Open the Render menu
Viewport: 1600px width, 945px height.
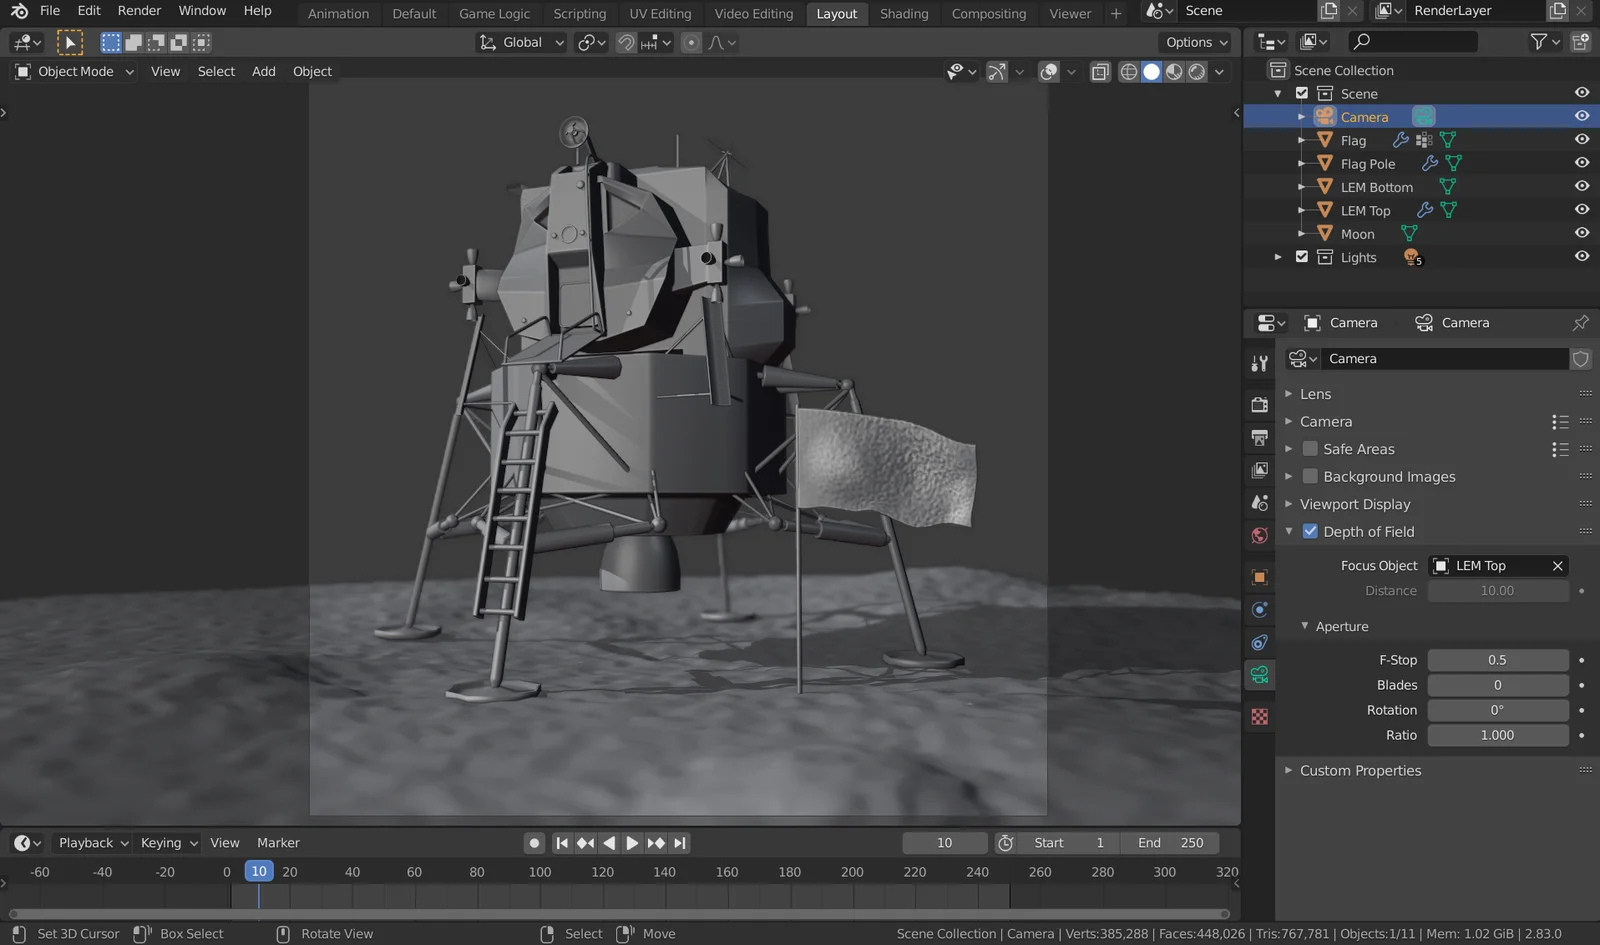pos(139,11)
